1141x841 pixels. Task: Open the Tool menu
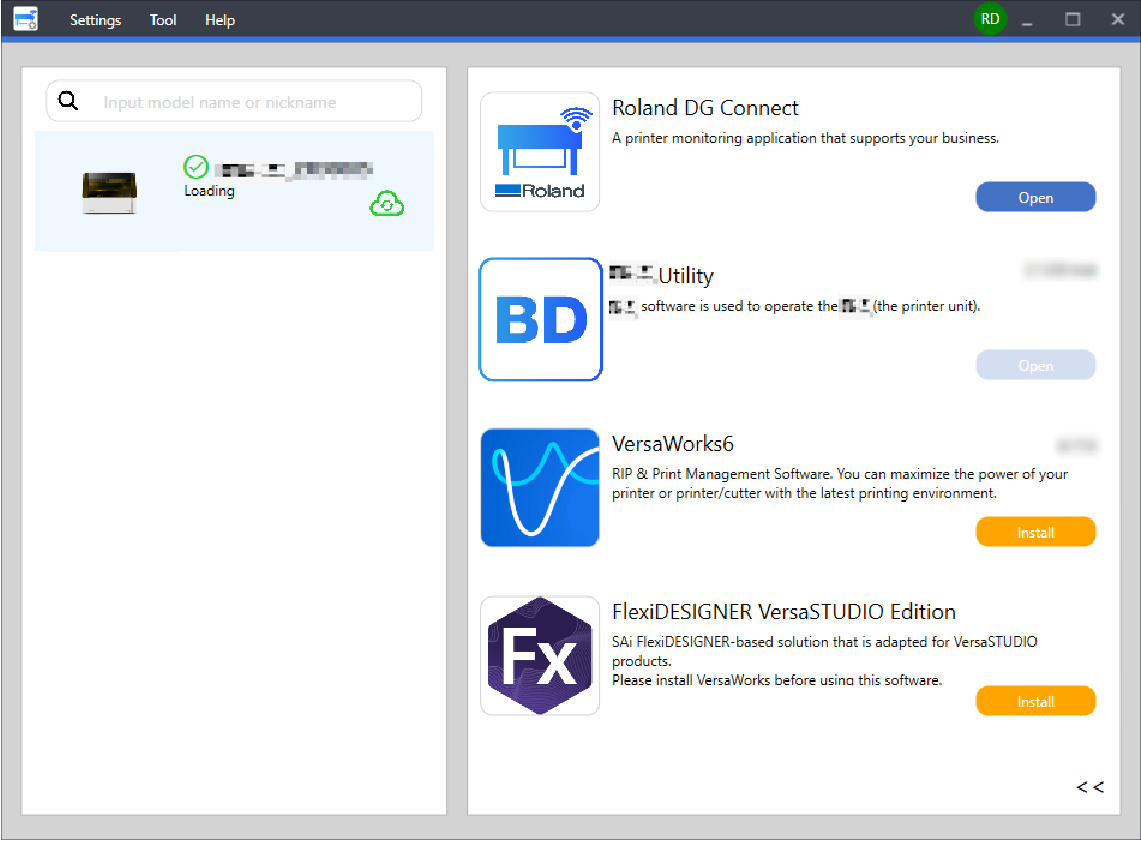tap(163, 20)
